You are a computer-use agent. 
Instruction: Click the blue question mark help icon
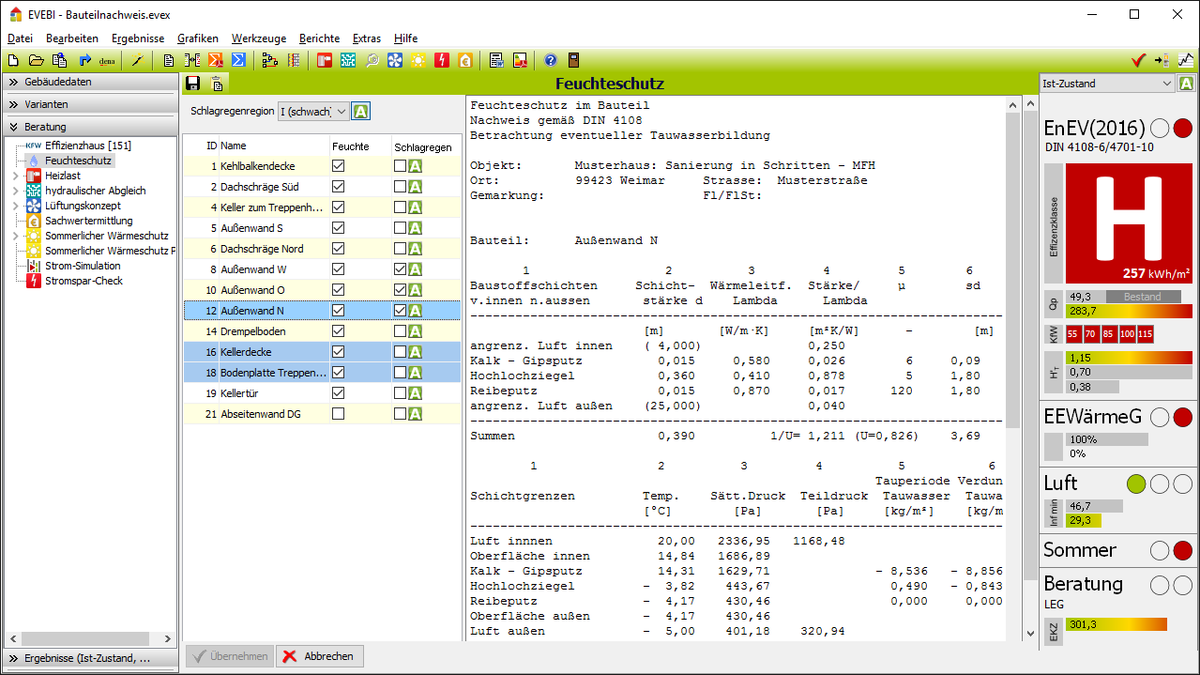551,60
